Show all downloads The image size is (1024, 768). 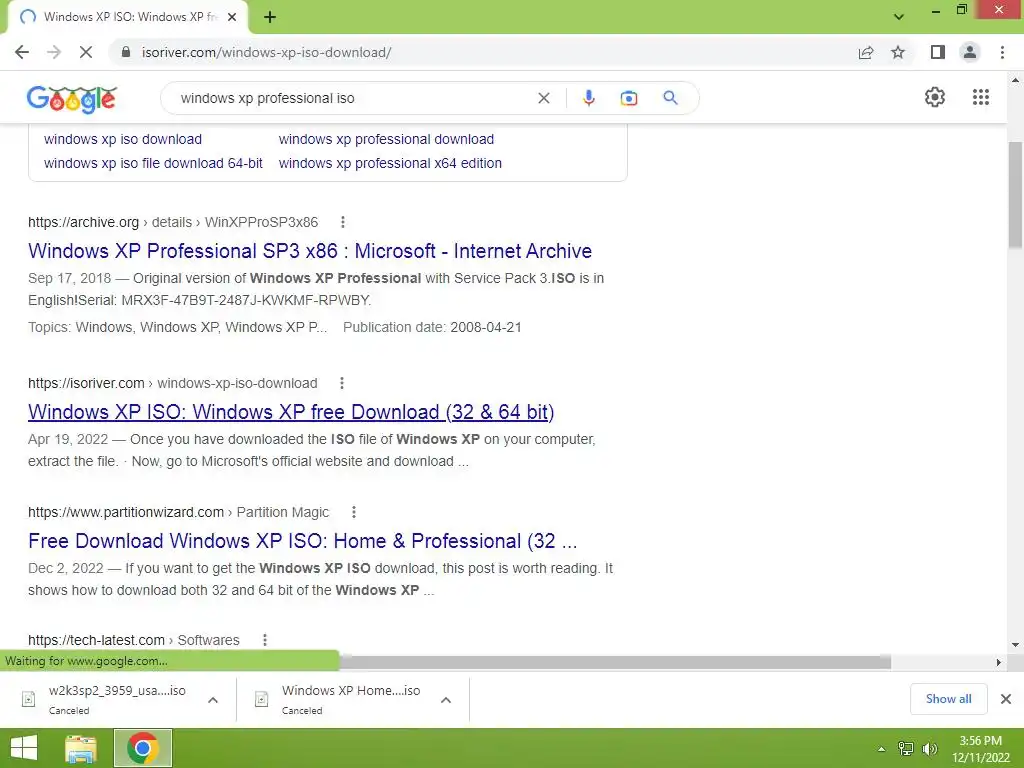pos(948,699)
